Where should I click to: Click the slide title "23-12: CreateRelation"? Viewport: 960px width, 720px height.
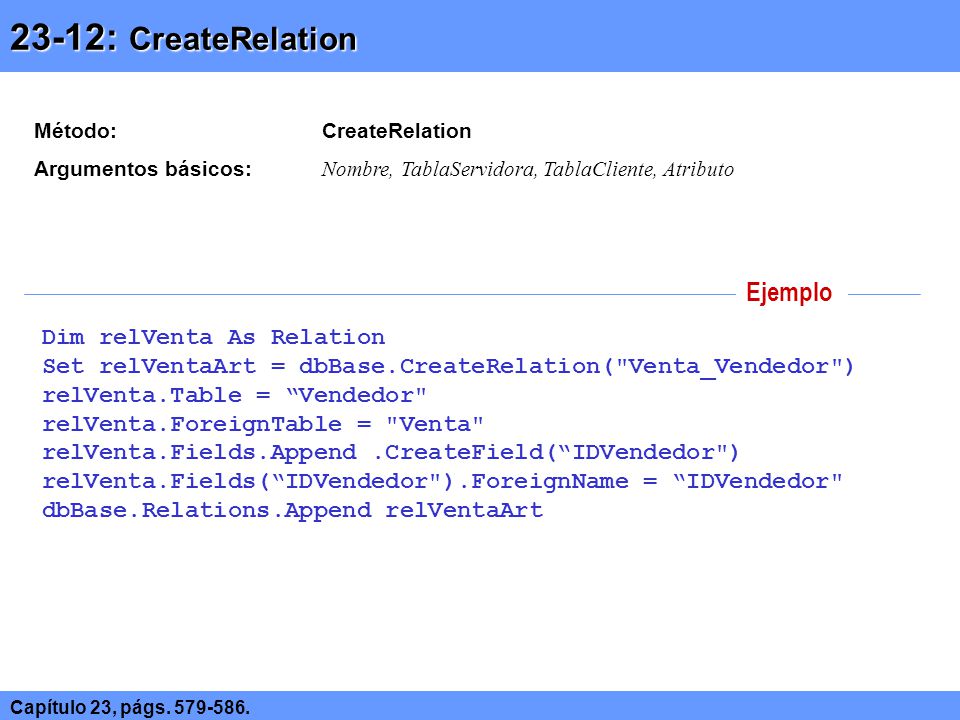(x=183, y=38)
